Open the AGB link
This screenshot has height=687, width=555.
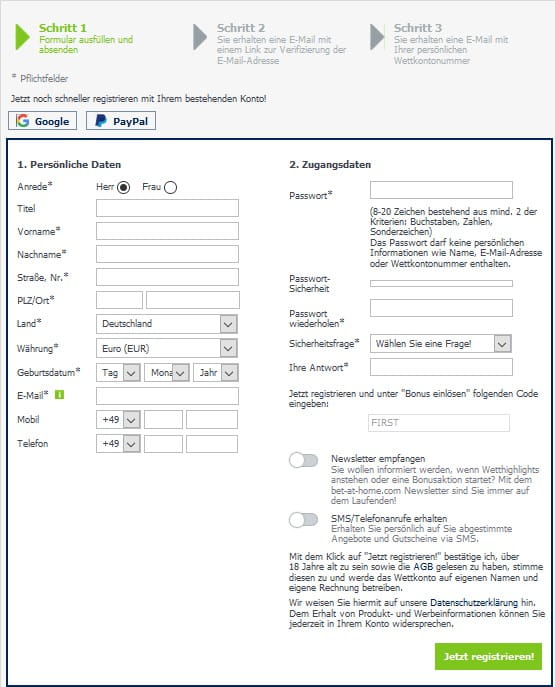pos(423,567)
